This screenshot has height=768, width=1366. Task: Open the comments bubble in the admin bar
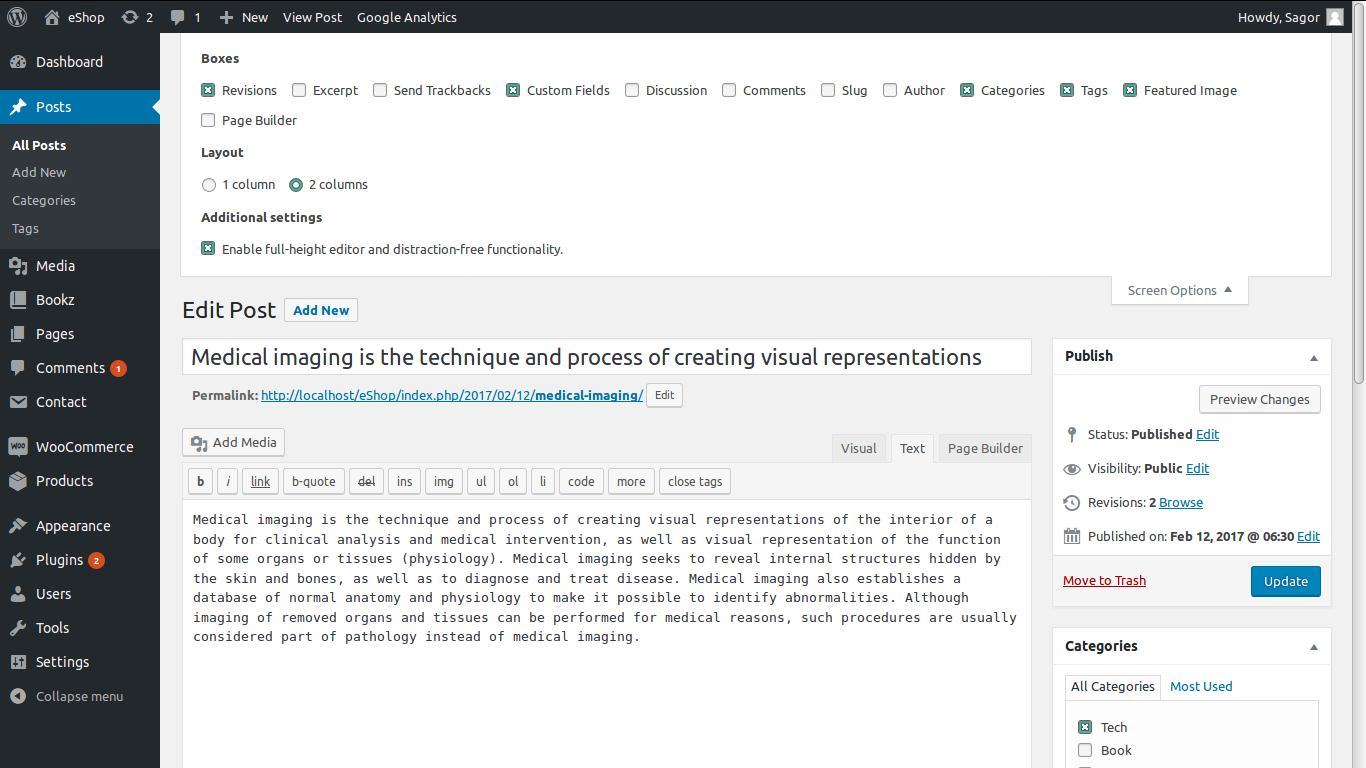[x=177, y=18]
